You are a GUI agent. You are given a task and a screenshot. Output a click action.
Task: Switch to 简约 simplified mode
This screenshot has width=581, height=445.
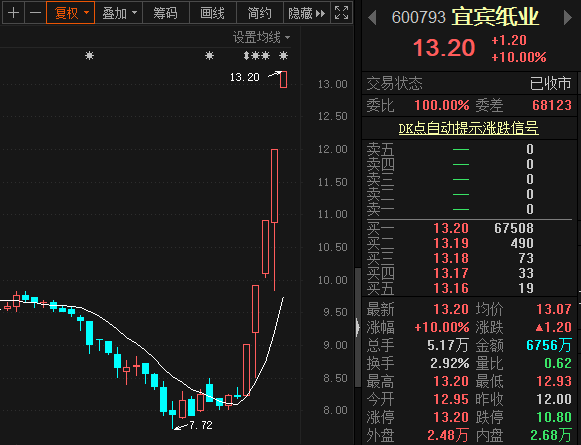coord(260,13)
